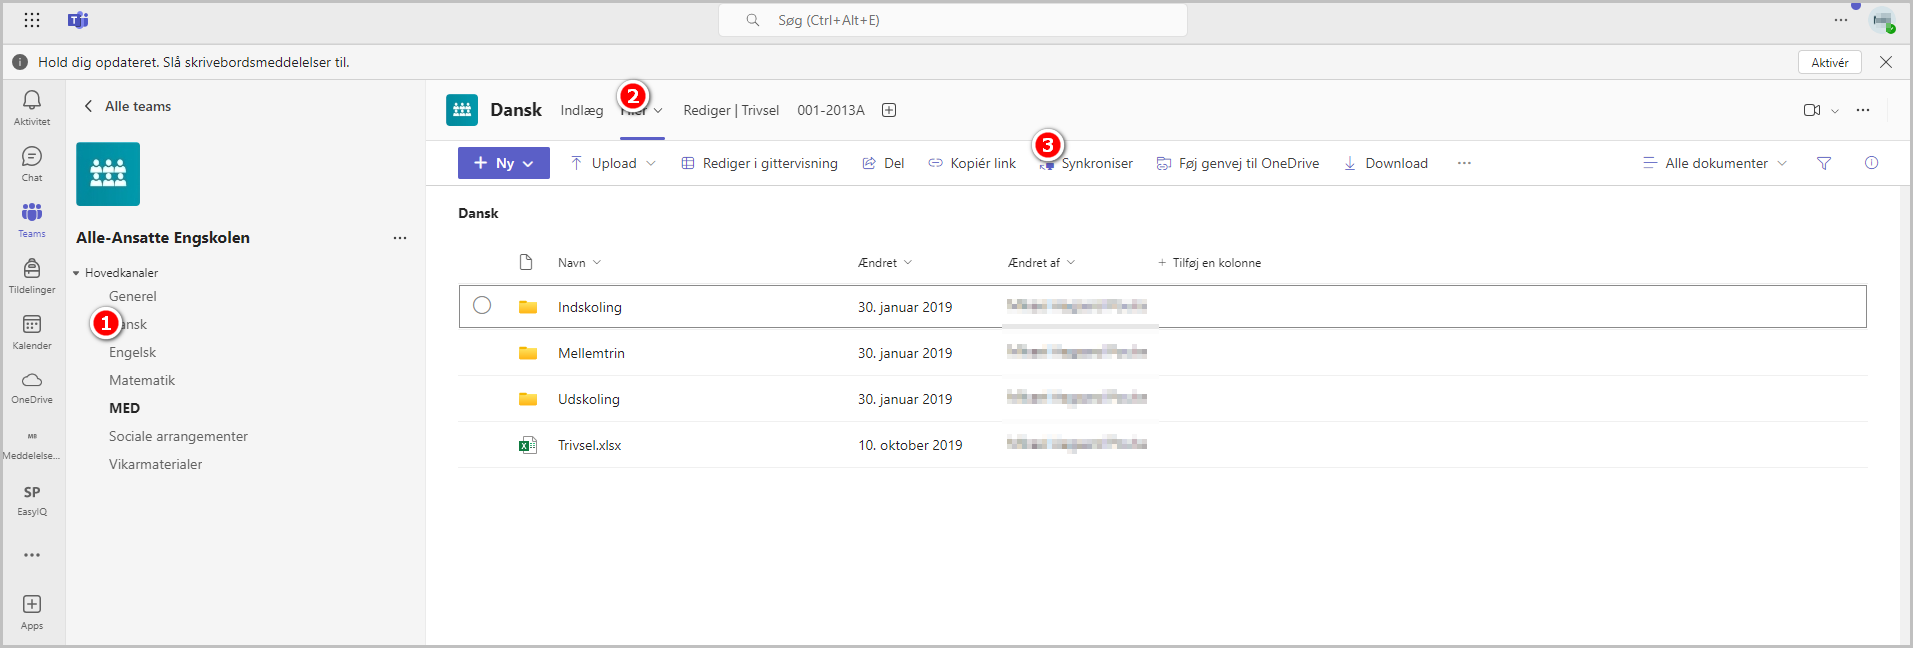This screenshot has width=1913, height=648.
Task: Open the Sociale arrangementer channel
Action: point(178,436)
